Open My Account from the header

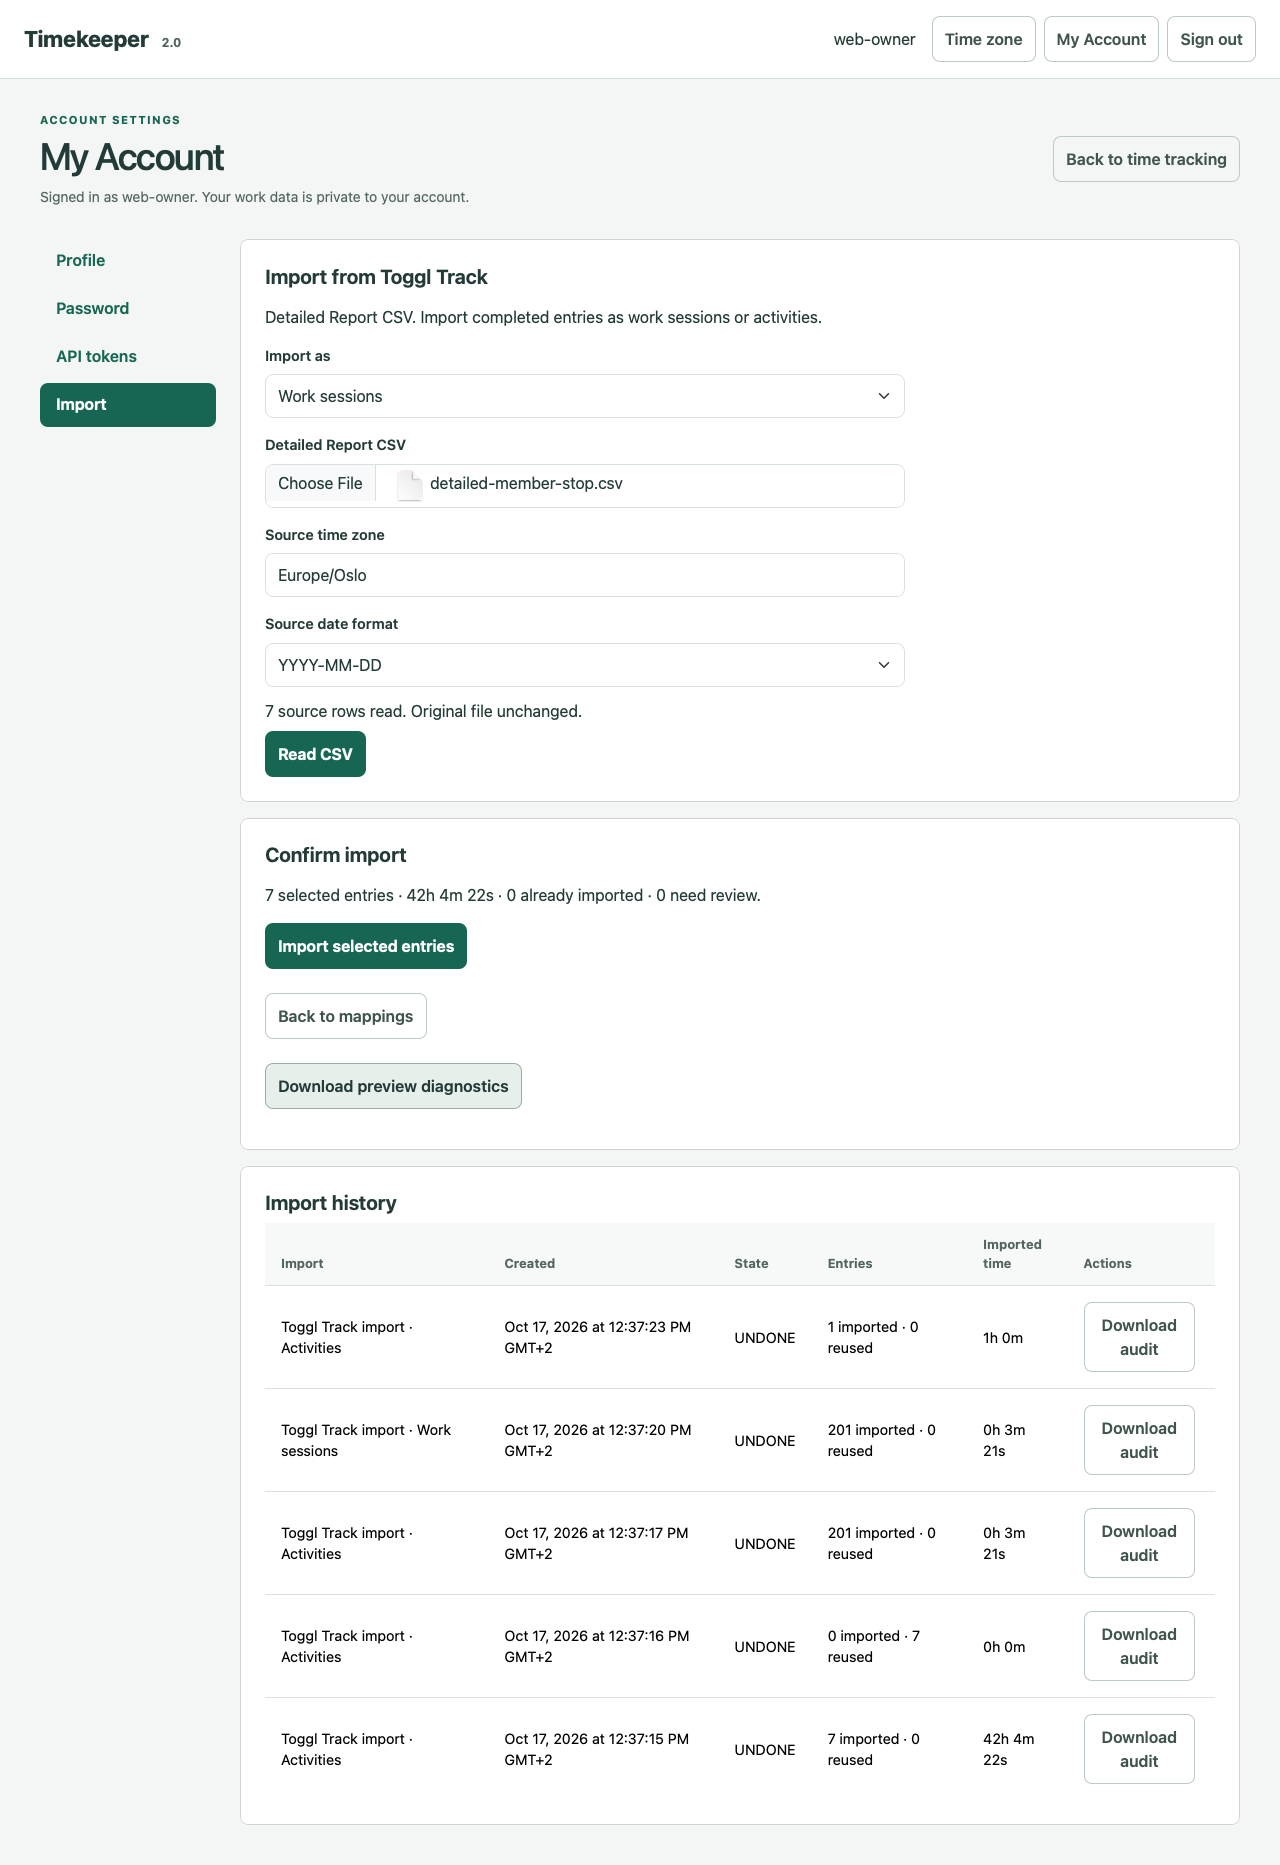(1101, 39)
